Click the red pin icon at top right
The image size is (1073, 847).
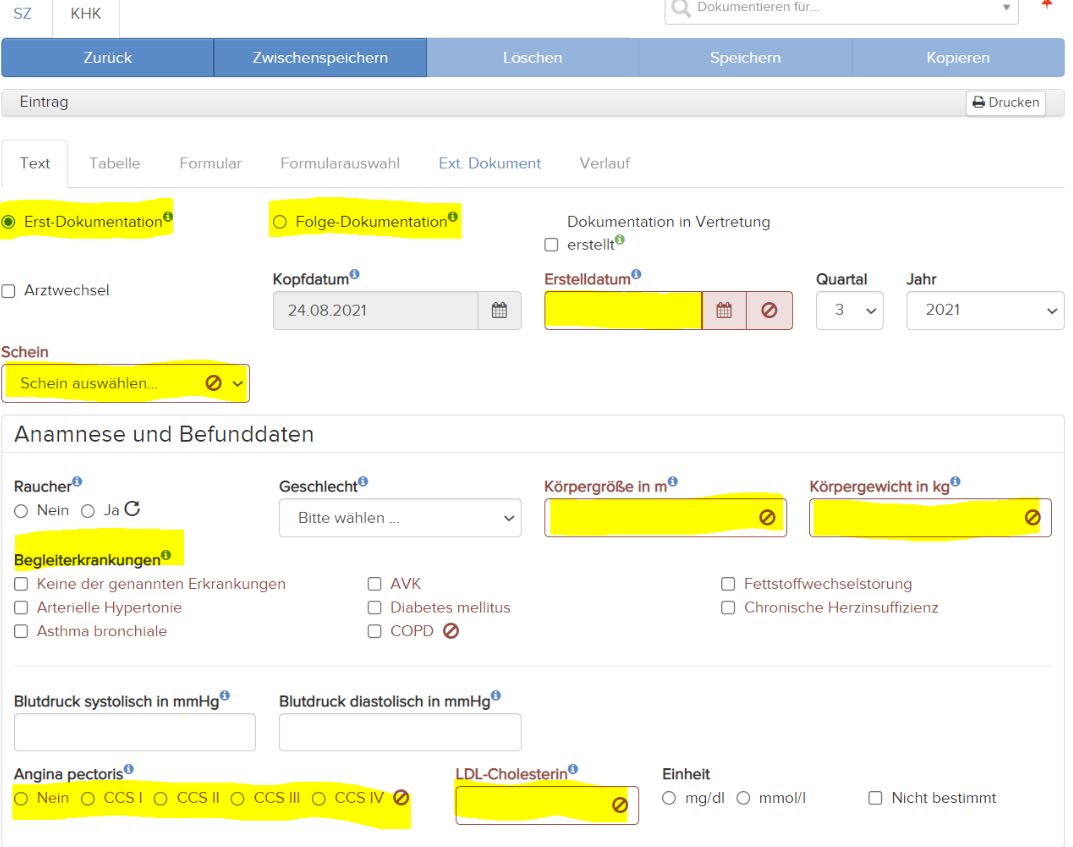tap(1046, 6)
